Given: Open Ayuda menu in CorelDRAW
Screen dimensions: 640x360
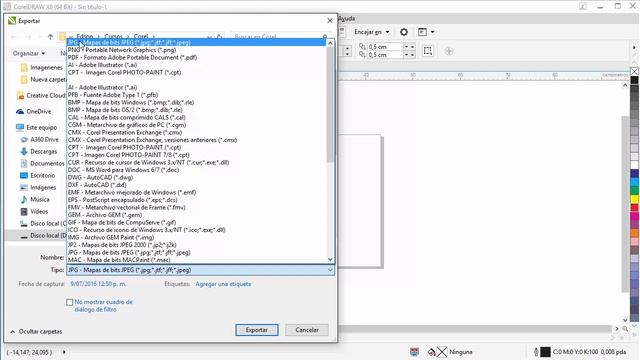Looking at the screenshot, I should coord(347,18).
